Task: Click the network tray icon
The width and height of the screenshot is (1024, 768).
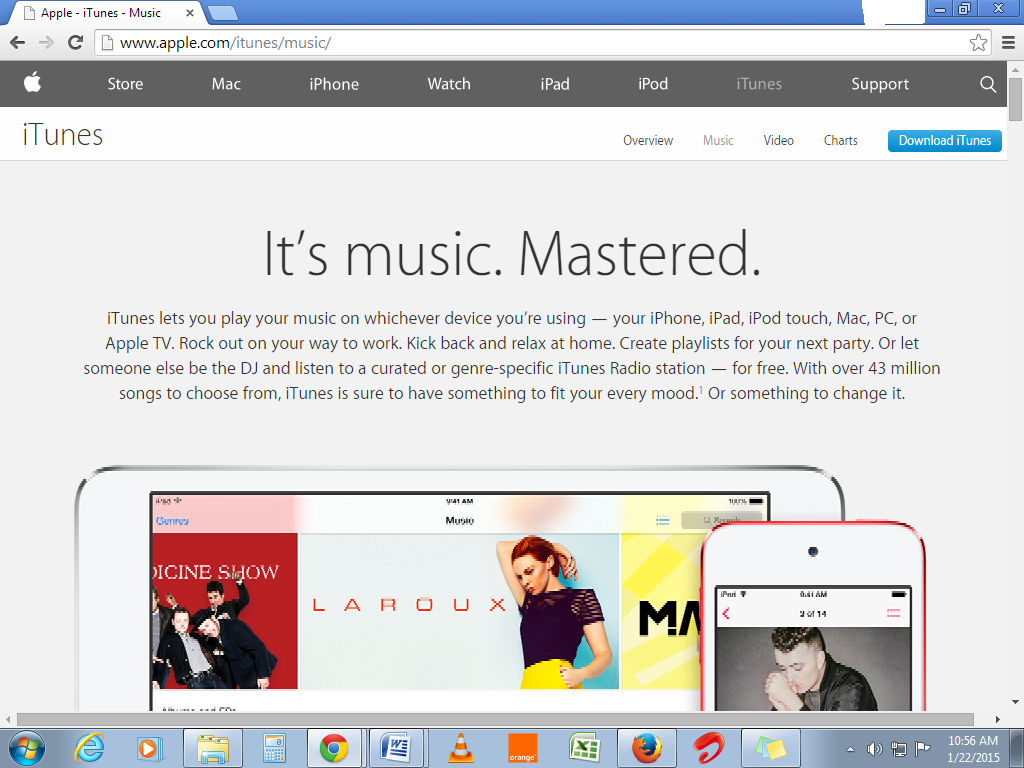Action: pos(899,749)
